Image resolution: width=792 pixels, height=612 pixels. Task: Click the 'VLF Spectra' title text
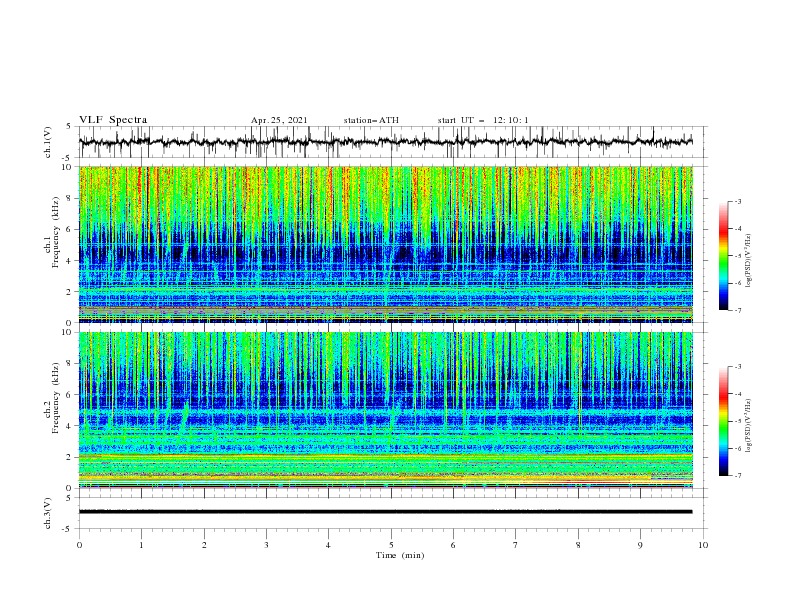click(113, 120)
